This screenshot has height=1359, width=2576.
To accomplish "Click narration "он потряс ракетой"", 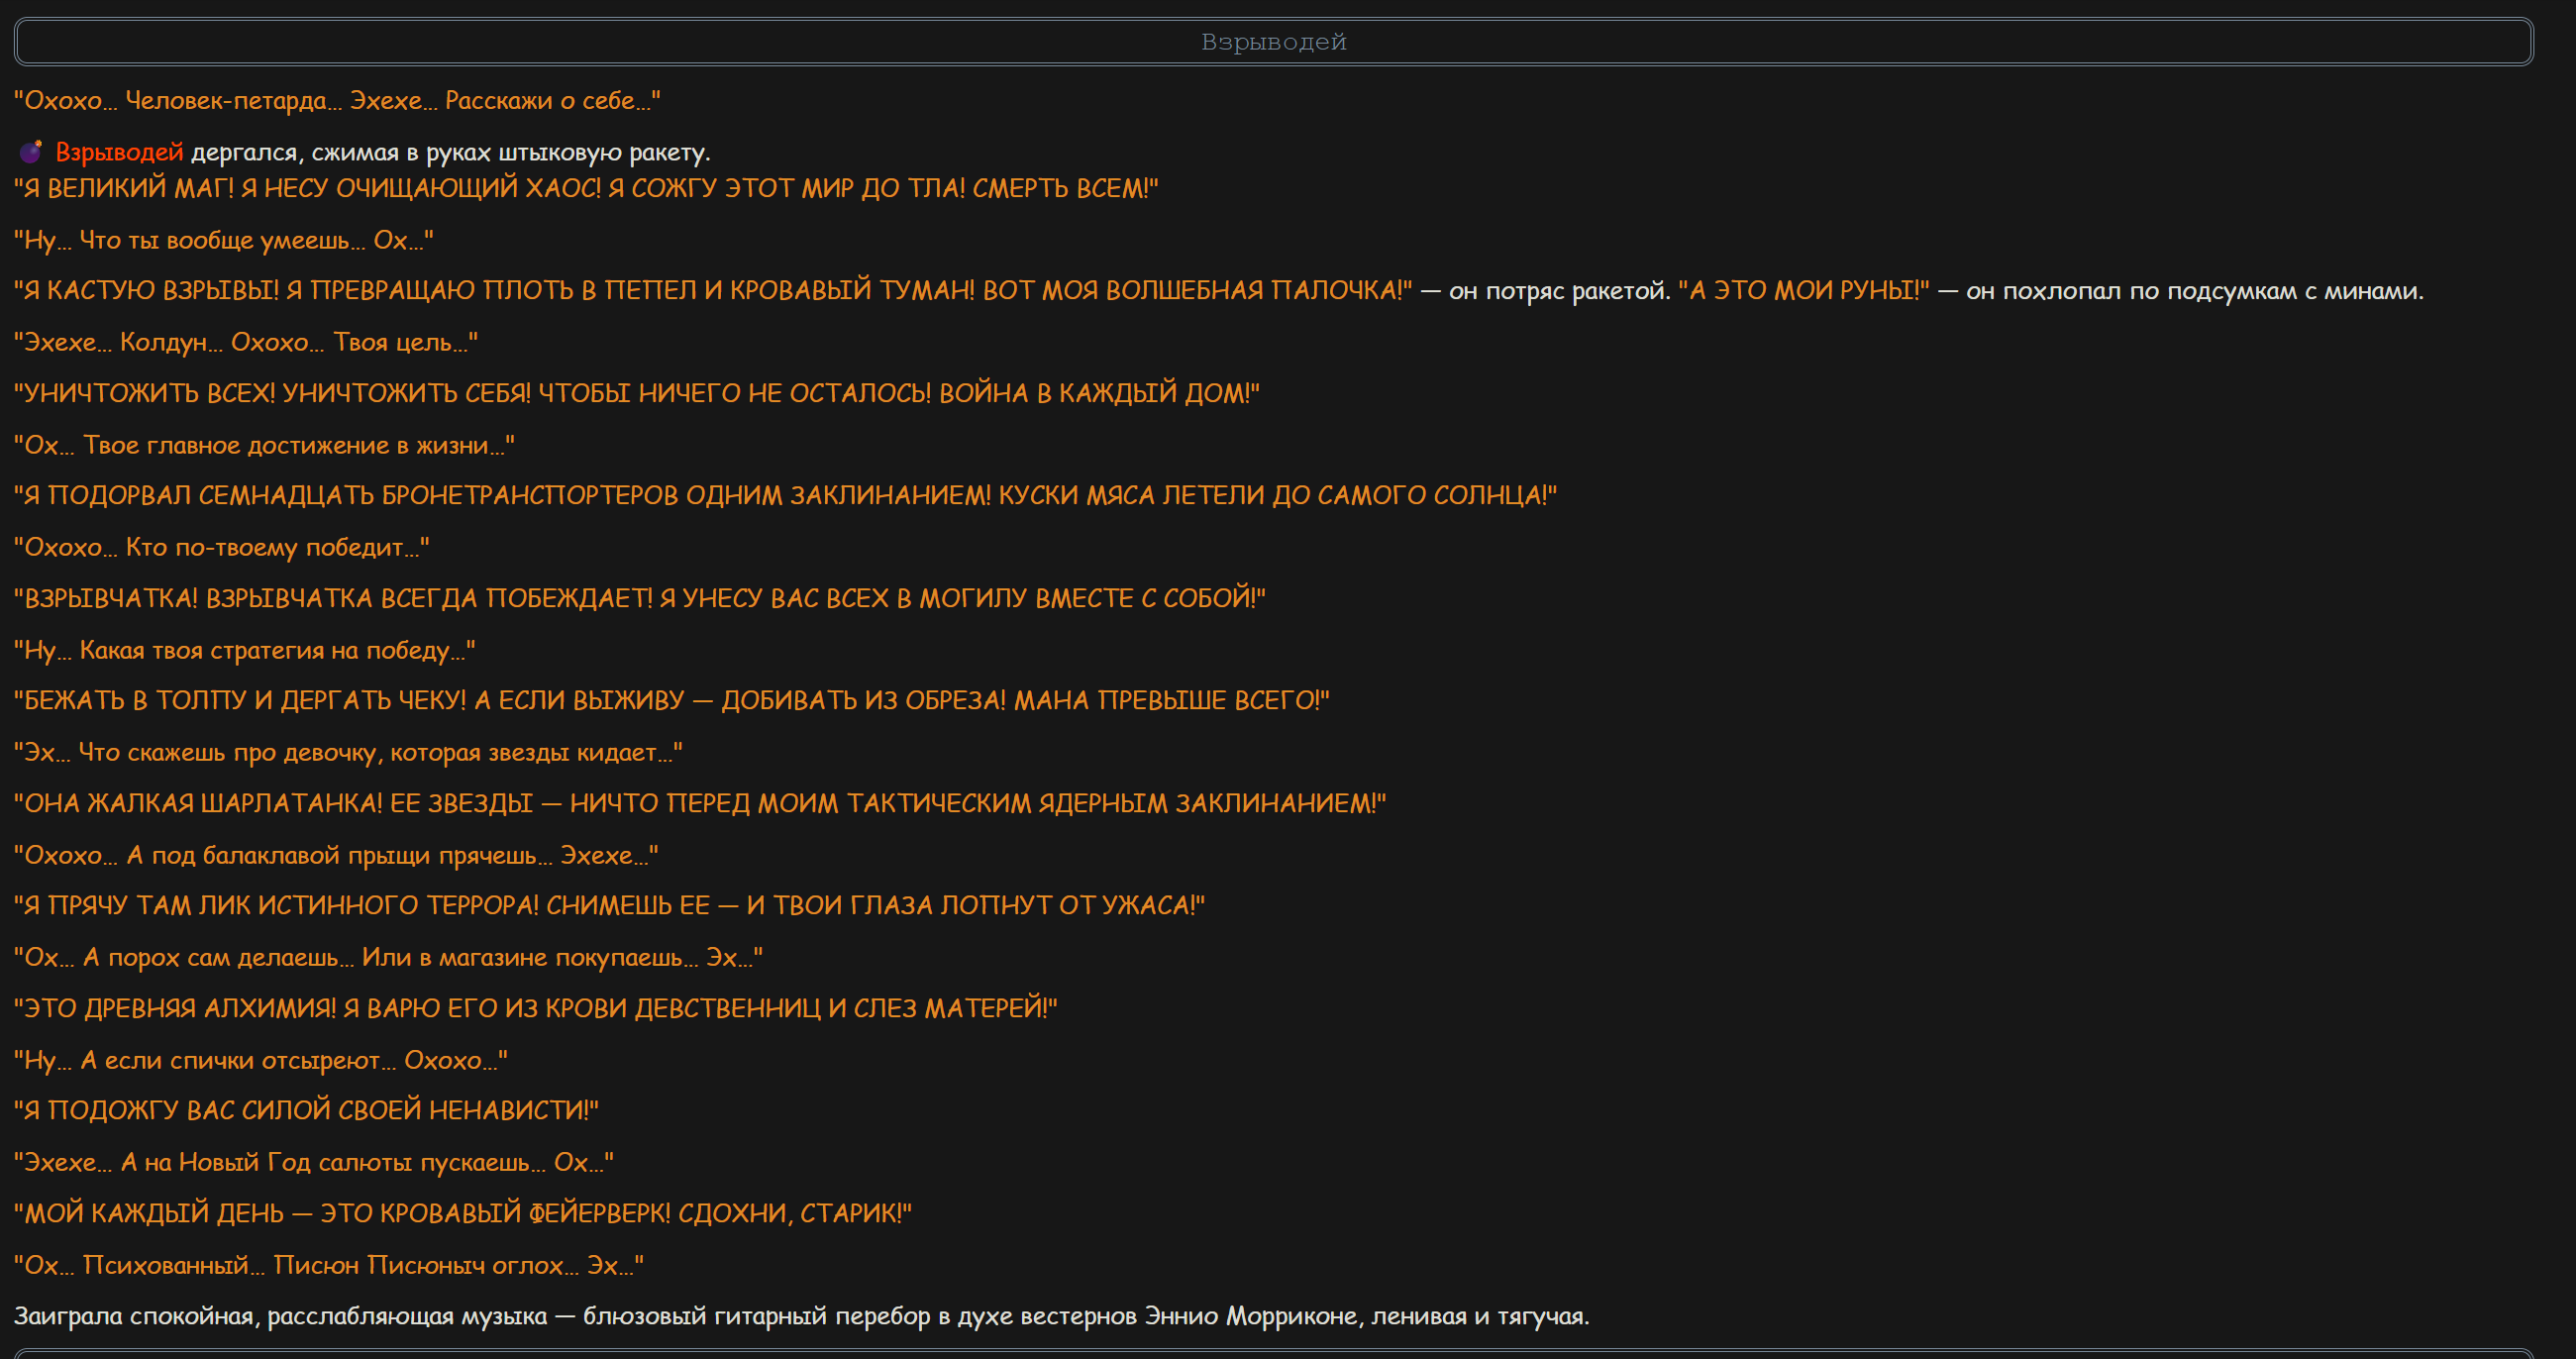I will 1558,291.
